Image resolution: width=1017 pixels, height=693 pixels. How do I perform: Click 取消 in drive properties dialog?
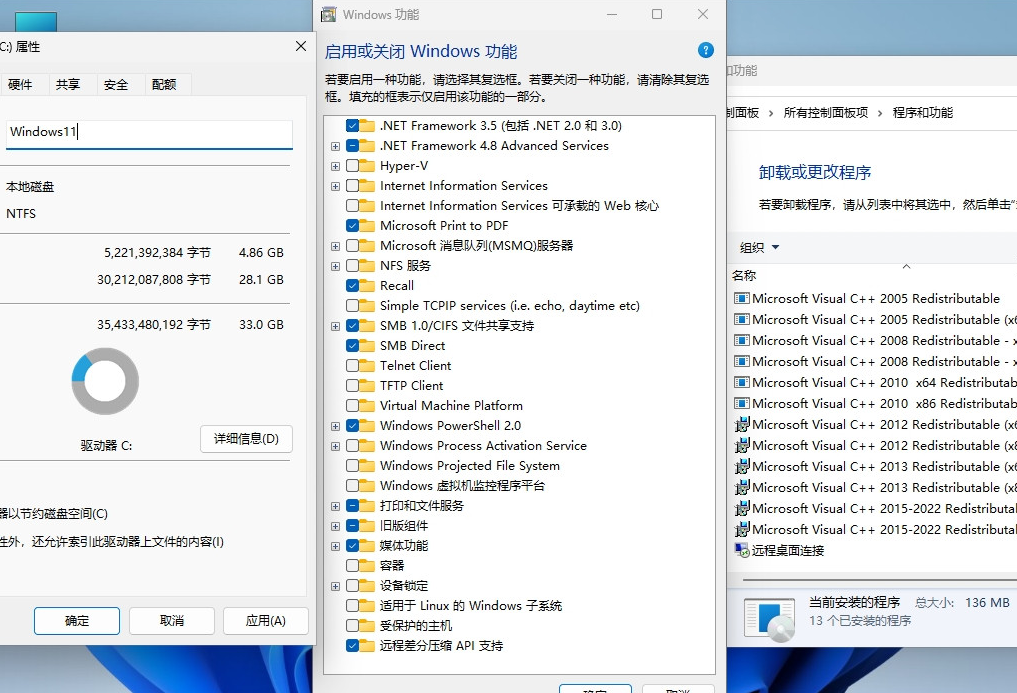172,621
